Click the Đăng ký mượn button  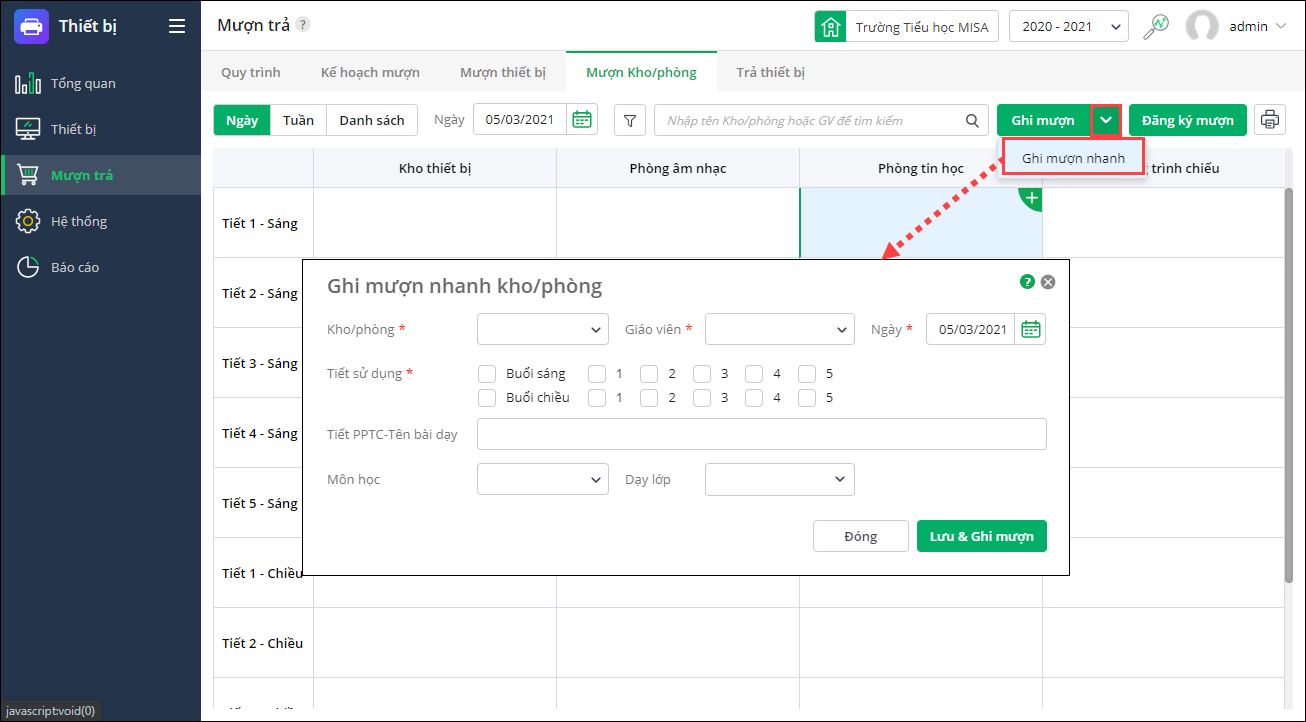point(1188,120)
